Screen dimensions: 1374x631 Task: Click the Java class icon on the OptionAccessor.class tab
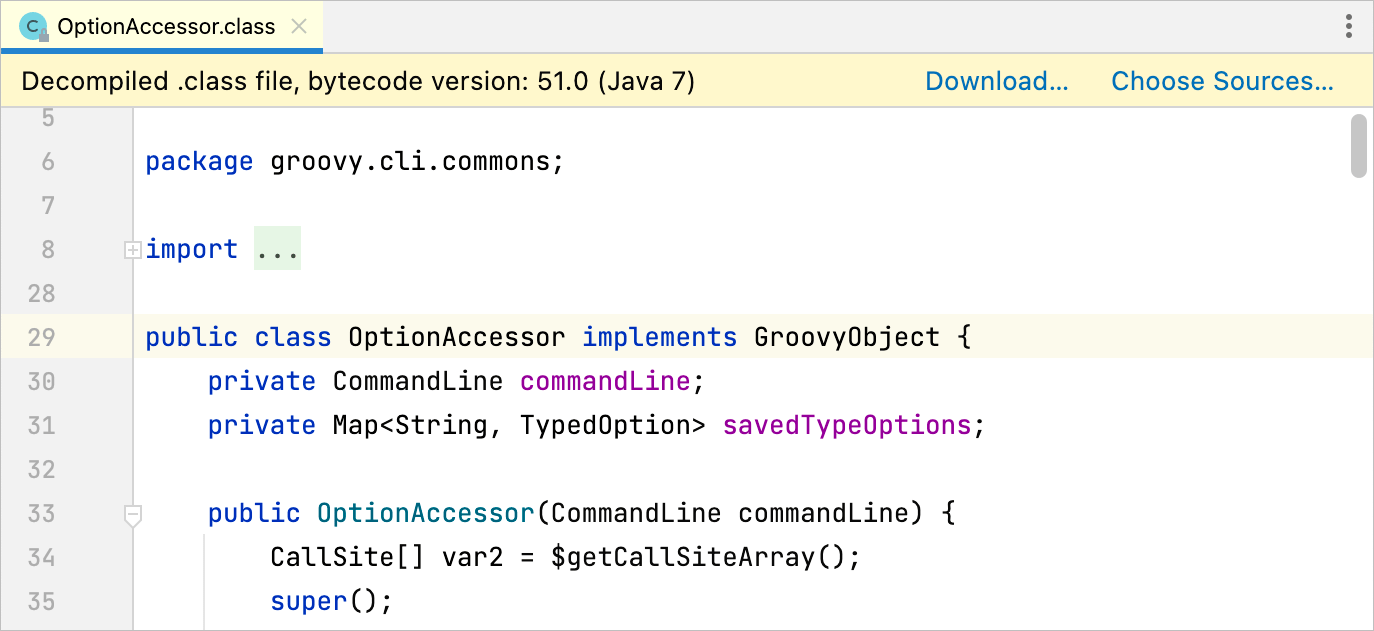pyautogui.click(x=33, y=26)
